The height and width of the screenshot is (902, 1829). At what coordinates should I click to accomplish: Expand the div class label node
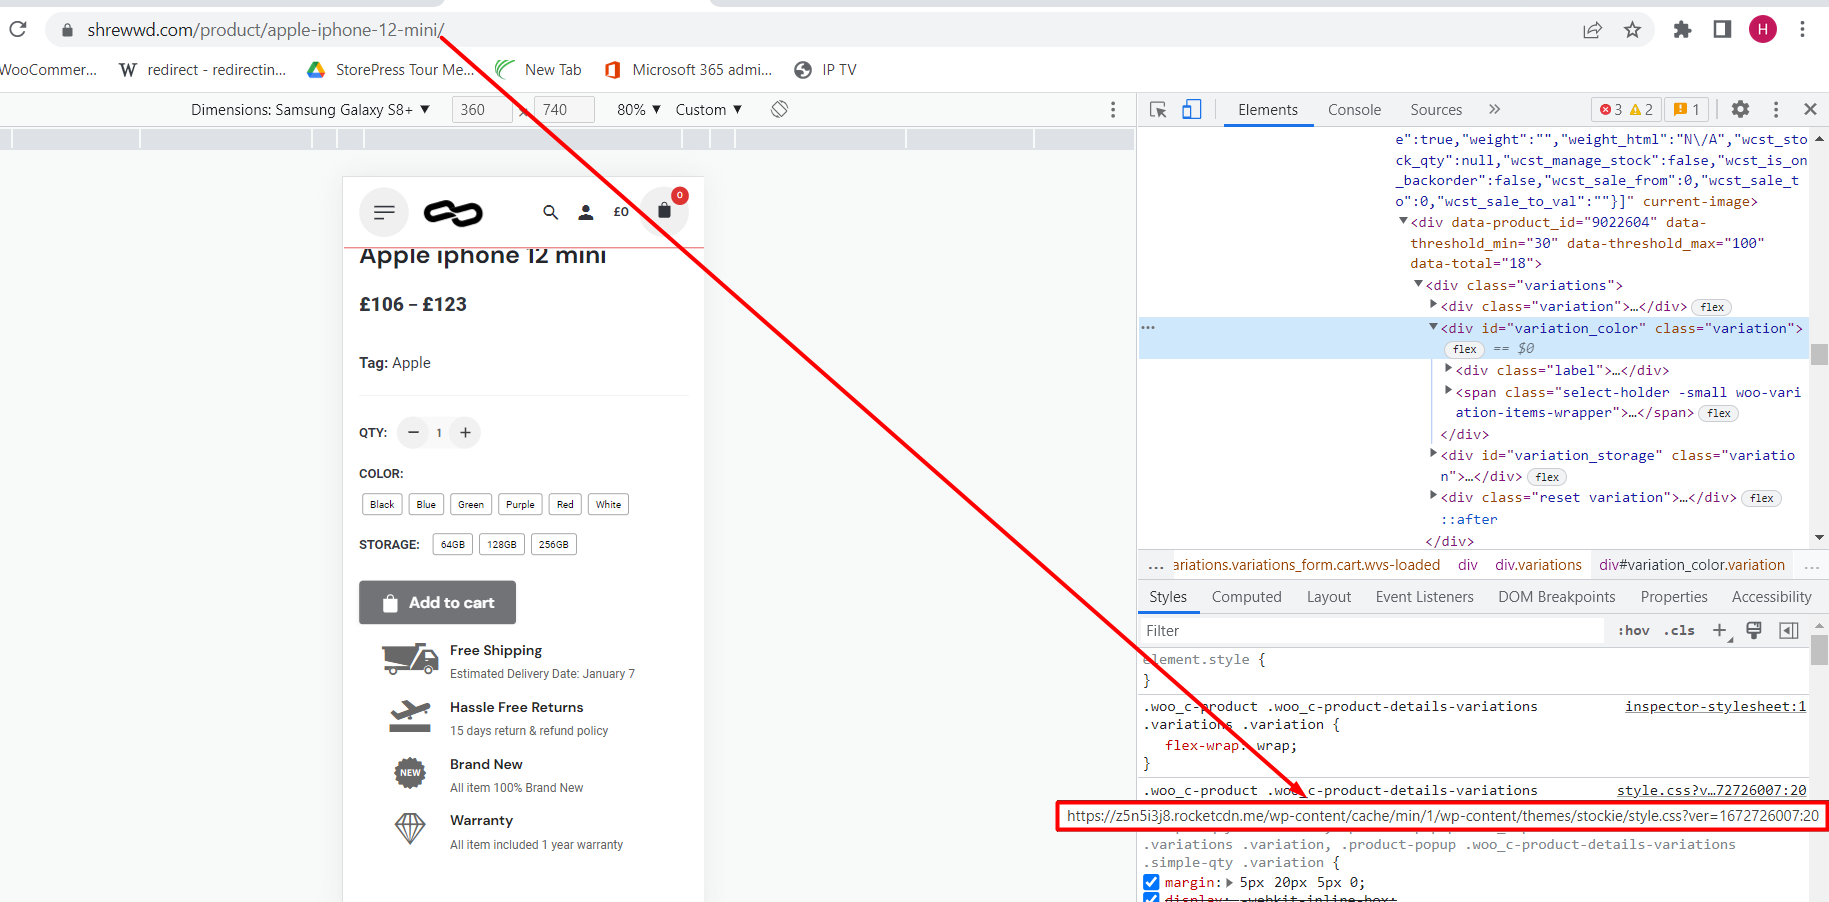point(1448,369)
